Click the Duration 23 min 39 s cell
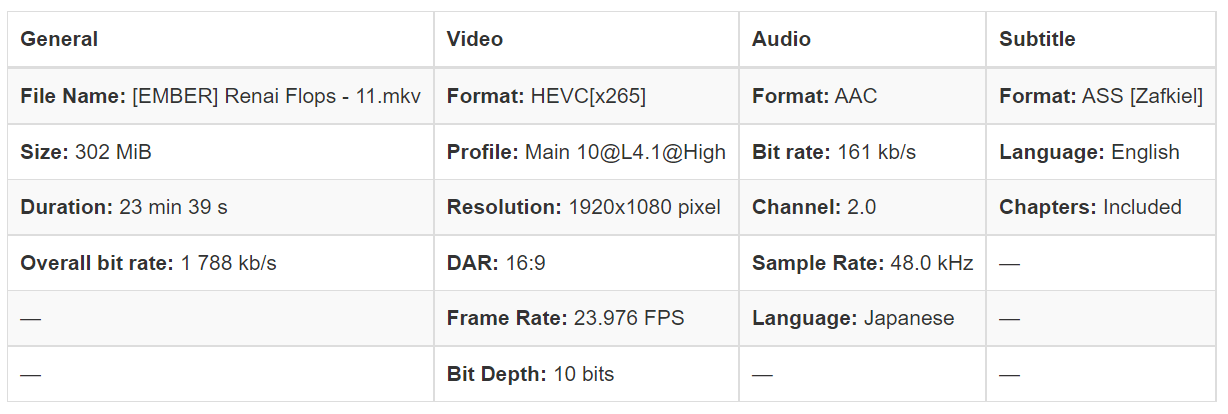 click(124, 208)
